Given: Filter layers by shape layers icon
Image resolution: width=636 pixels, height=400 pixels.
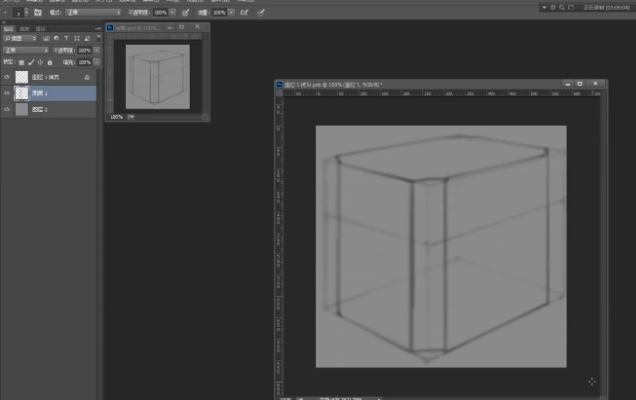Looking at the screenshot, I should point(77,39).
